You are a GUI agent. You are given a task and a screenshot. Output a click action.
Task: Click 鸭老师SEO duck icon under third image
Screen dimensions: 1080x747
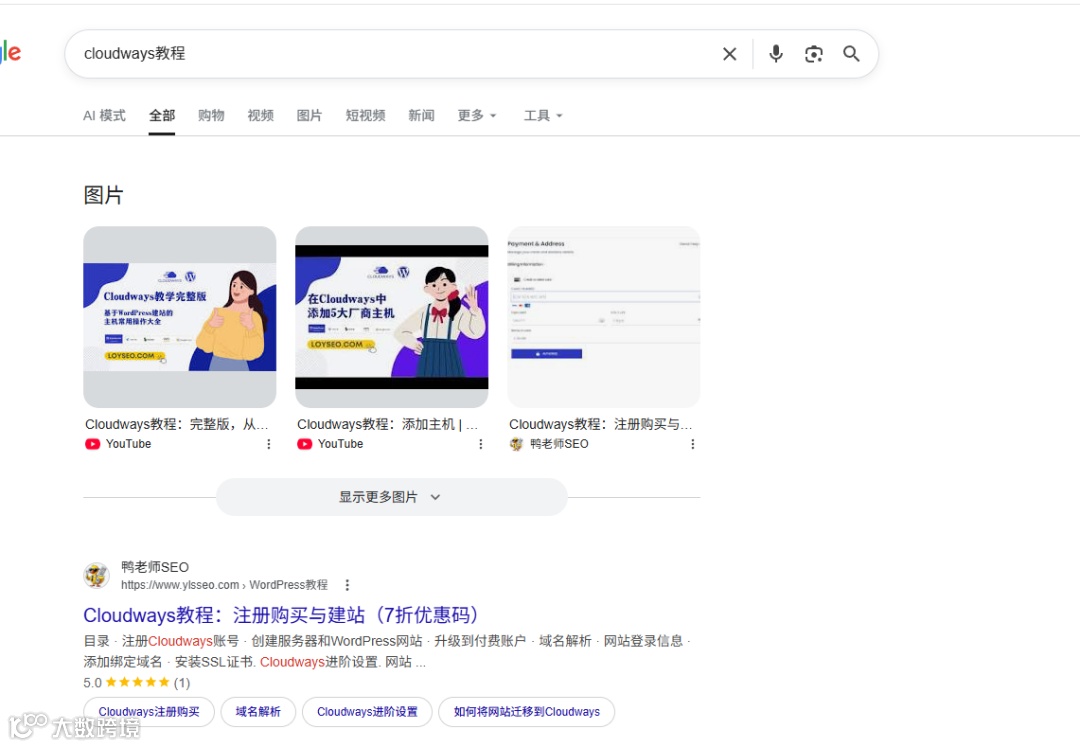[517, 444]
